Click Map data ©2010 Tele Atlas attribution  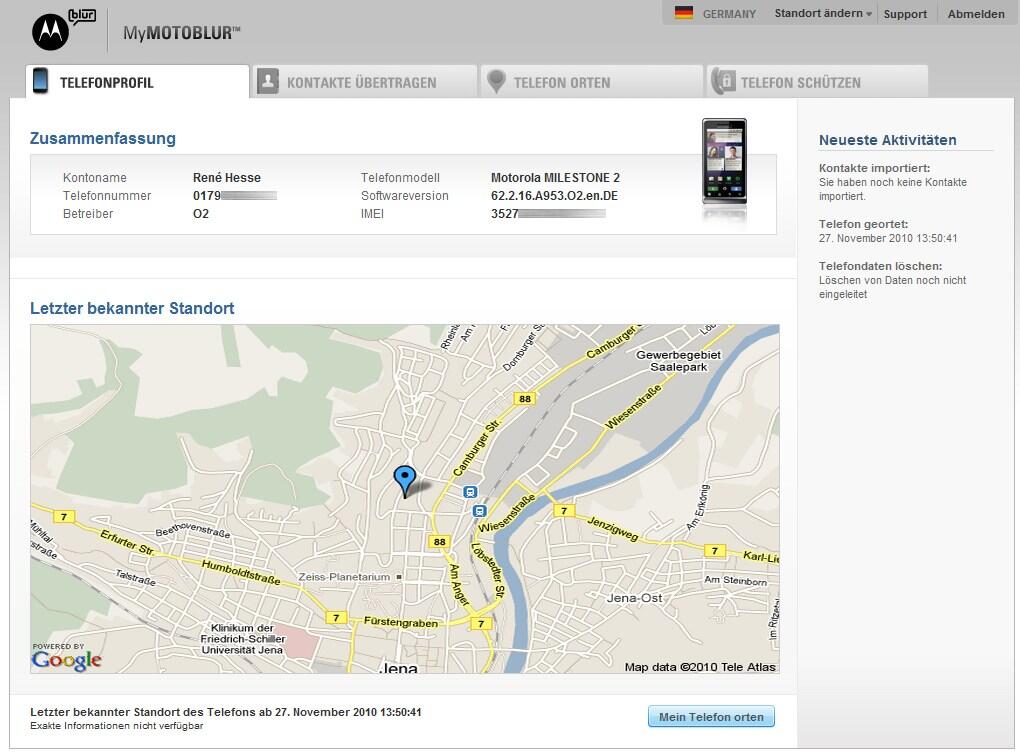click(700, 667)
